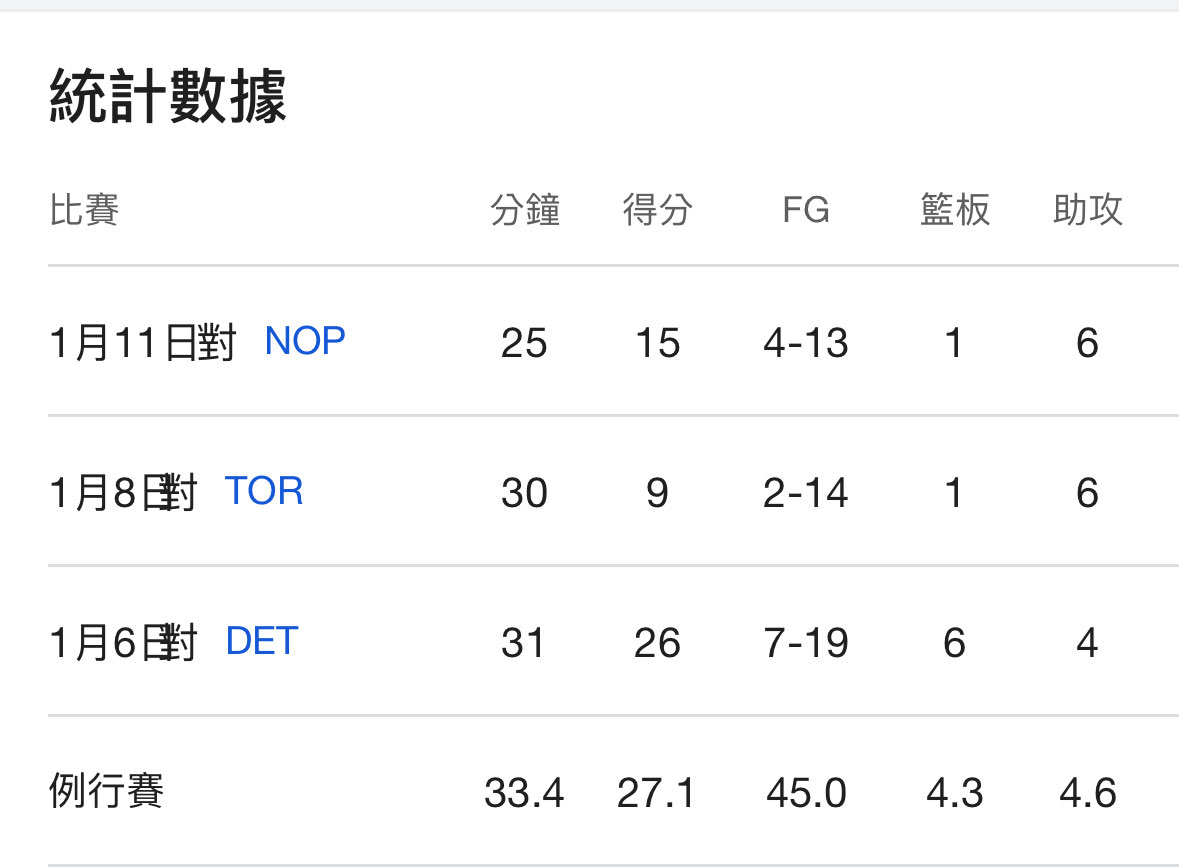Viewport: 1179px width, 868px height.
Task: Open the DET team link
Action: [x=262, y=641]
